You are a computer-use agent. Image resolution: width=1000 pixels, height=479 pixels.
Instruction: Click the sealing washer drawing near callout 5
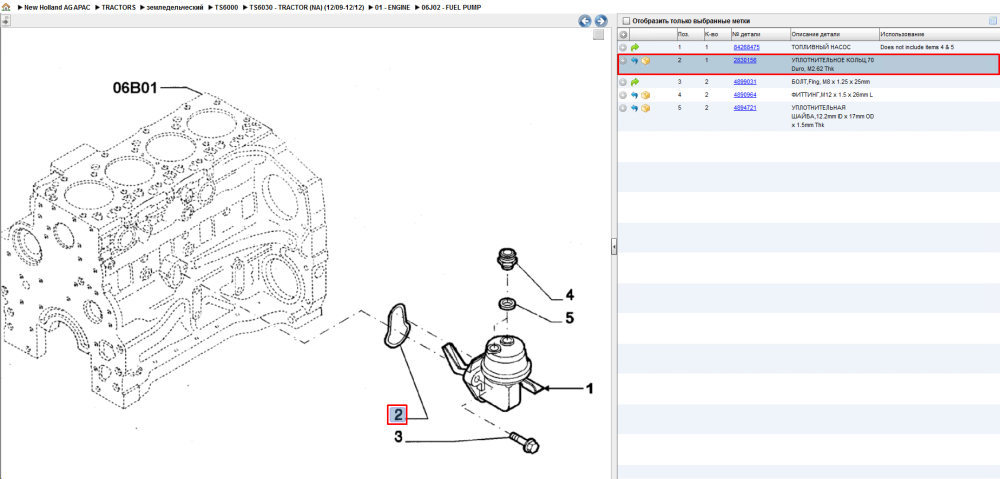pos(507,304)
